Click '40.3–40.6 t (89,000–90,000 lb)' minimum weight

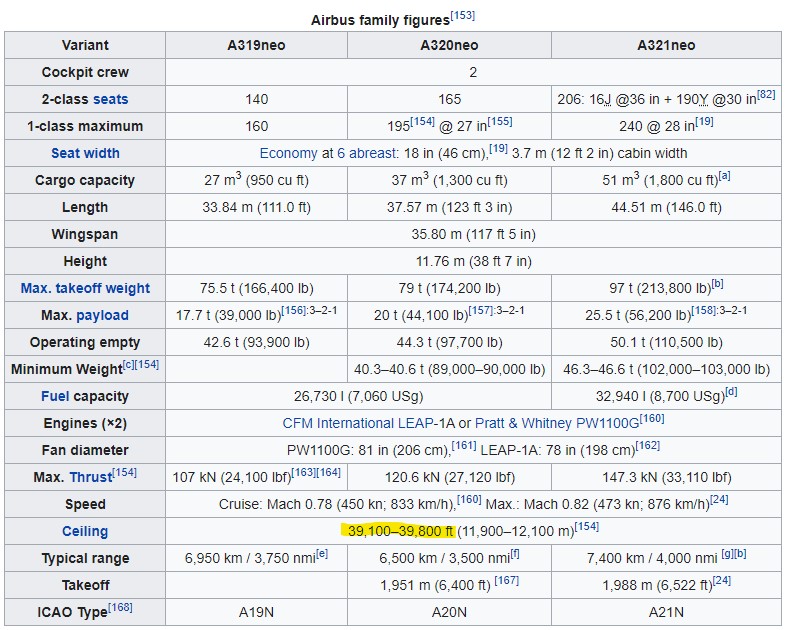pyautogui.click(x=449, y=369)
